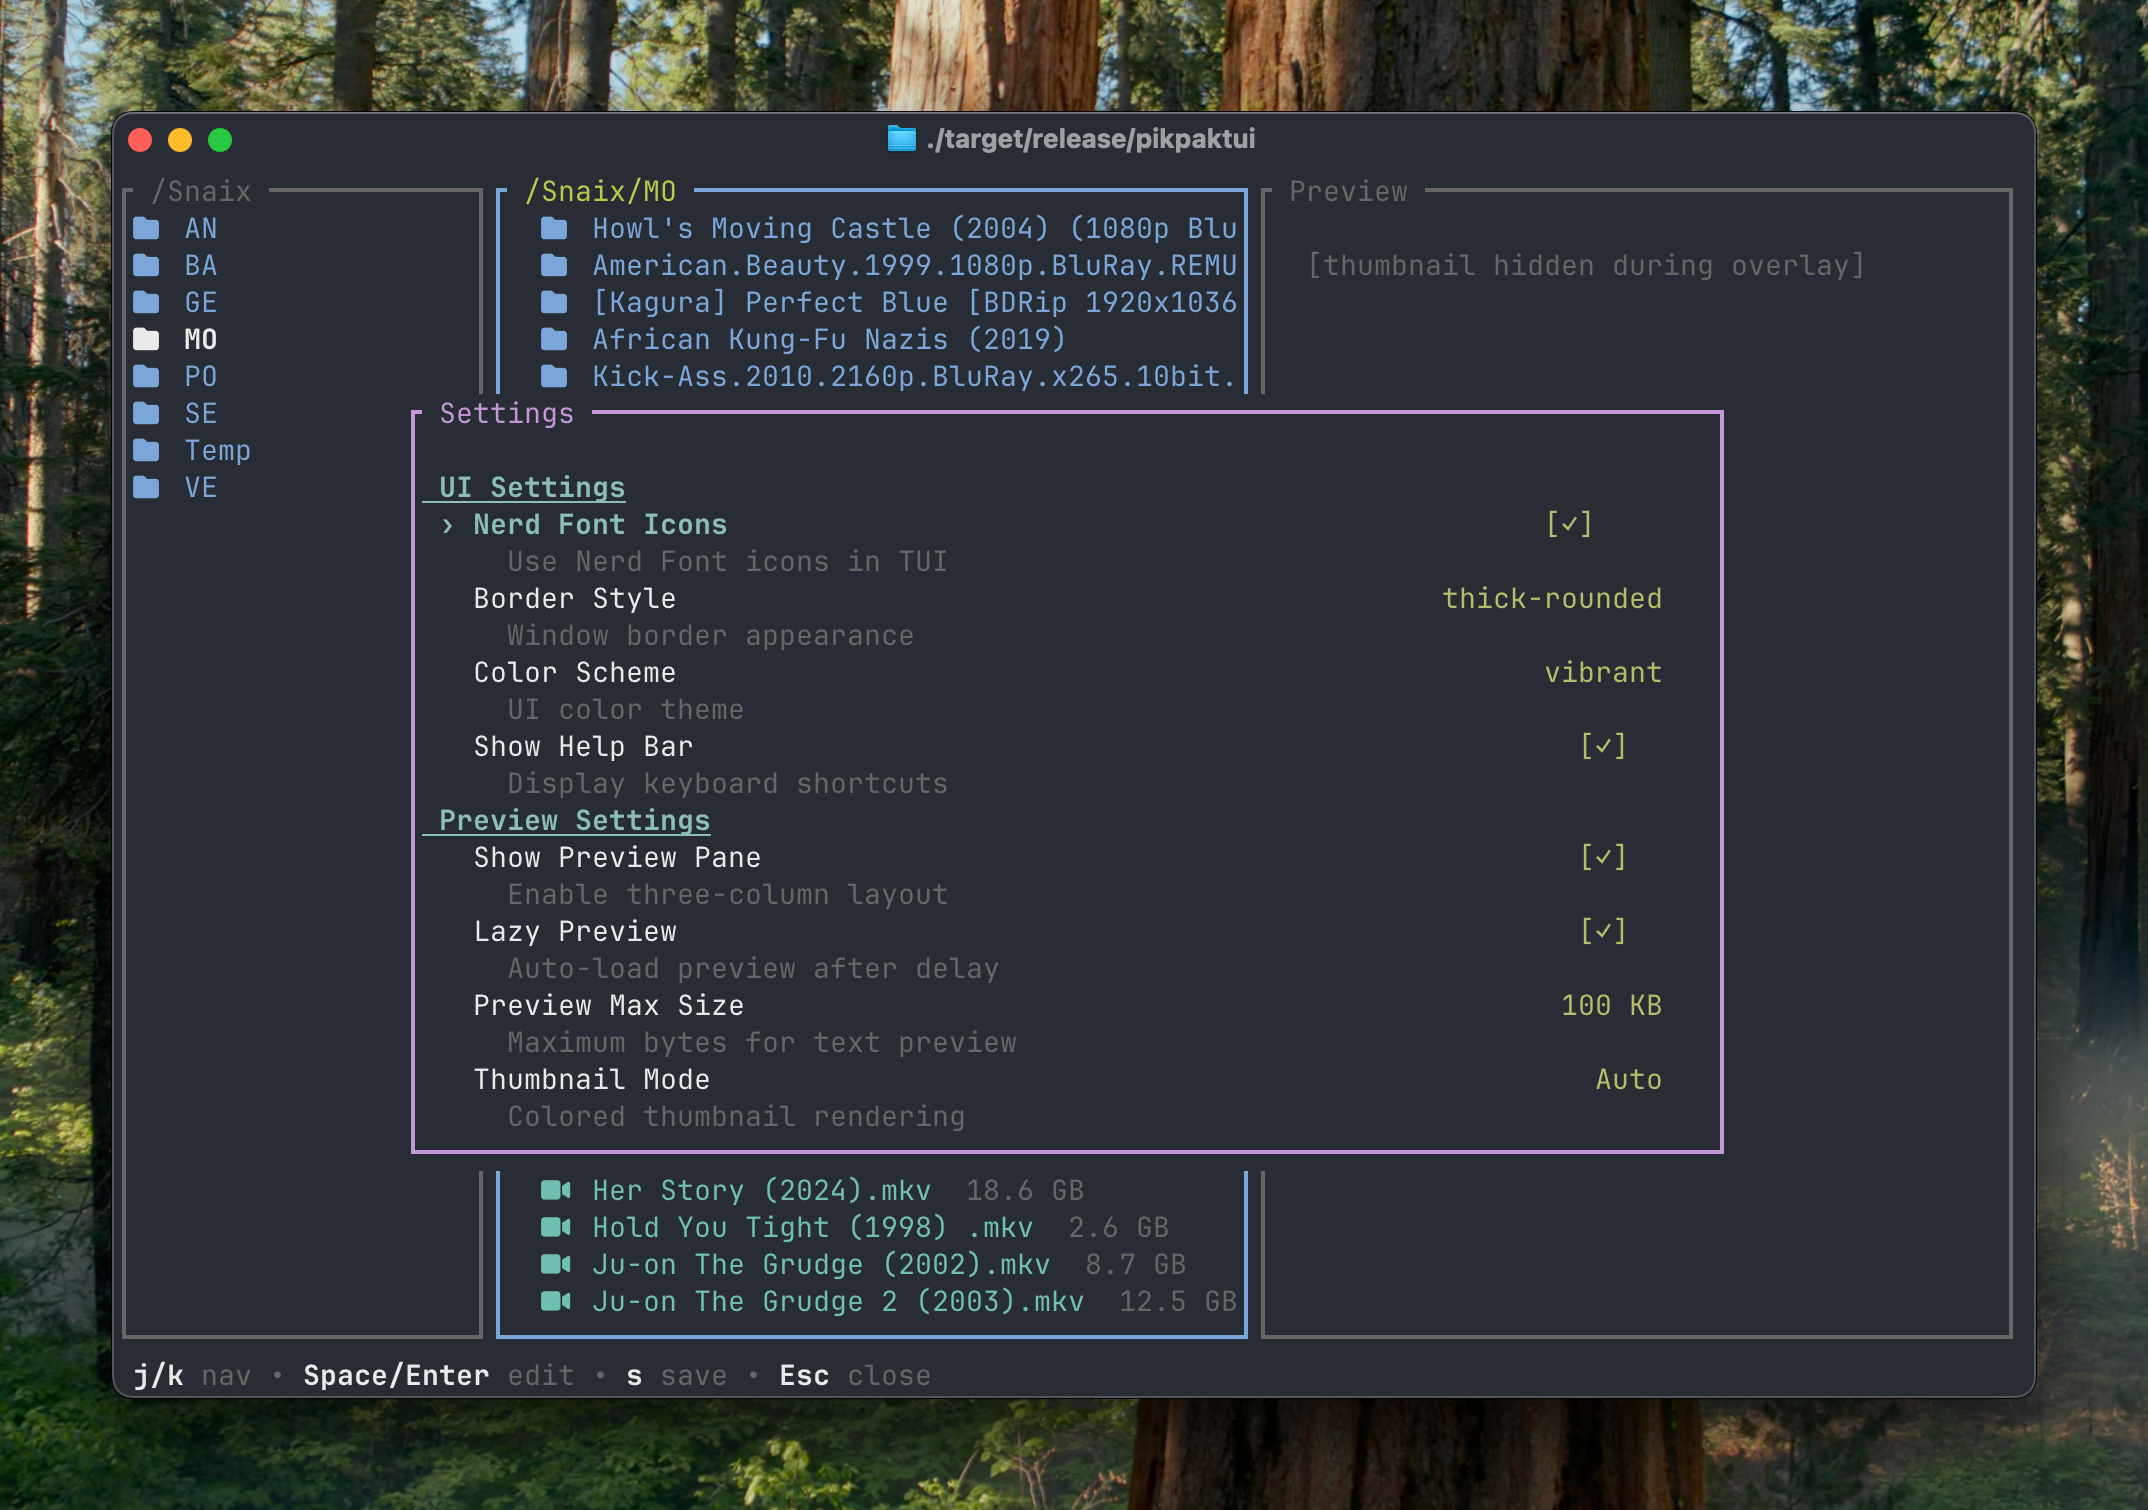
Task: Change the vibrant Color Scheme value
Action: point(1602,672)
